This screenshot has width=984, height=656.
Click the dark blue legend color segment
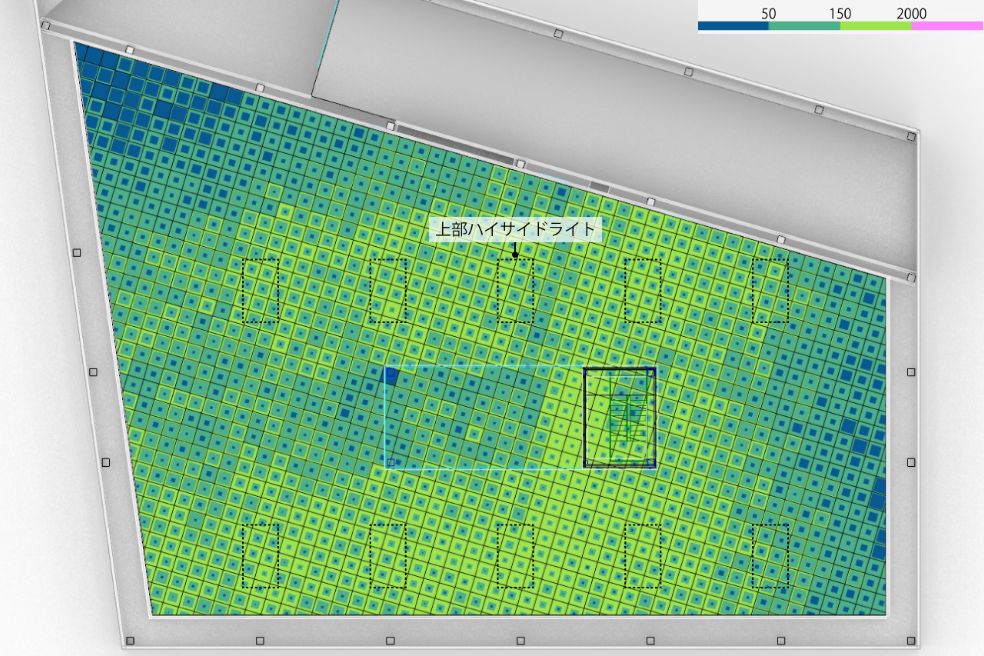(x=732, y=27)
